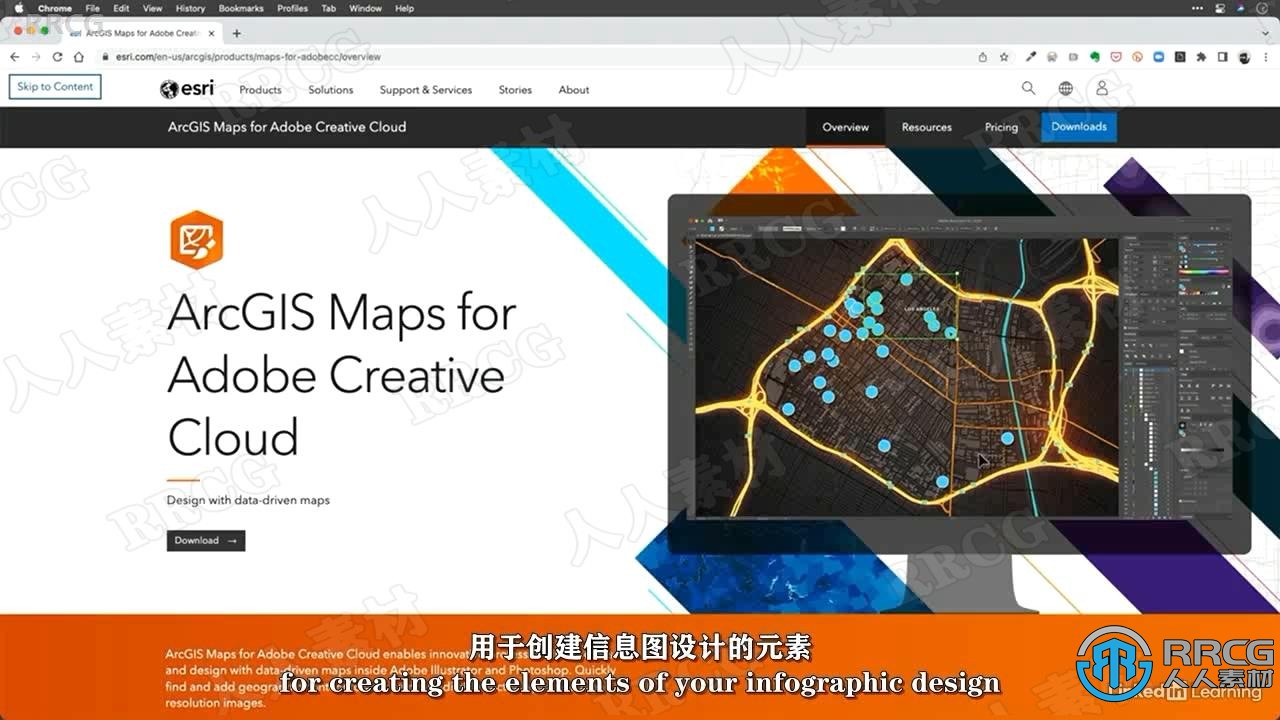Click the esri globe logo
1280x720 pixels.
[187, 89]
